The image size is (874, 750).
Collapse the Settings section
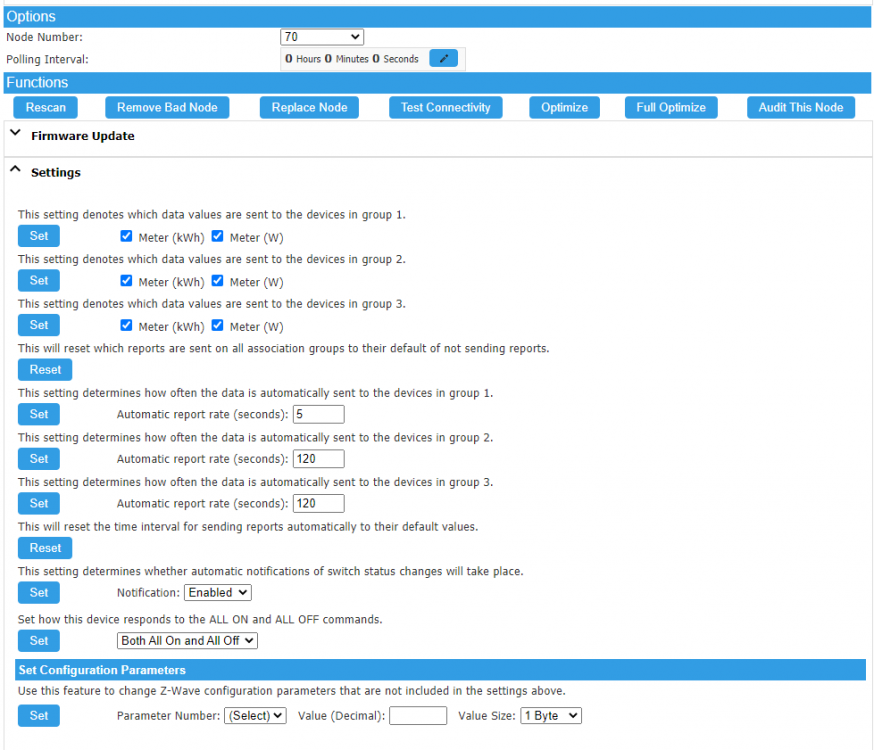pos(55,173)
